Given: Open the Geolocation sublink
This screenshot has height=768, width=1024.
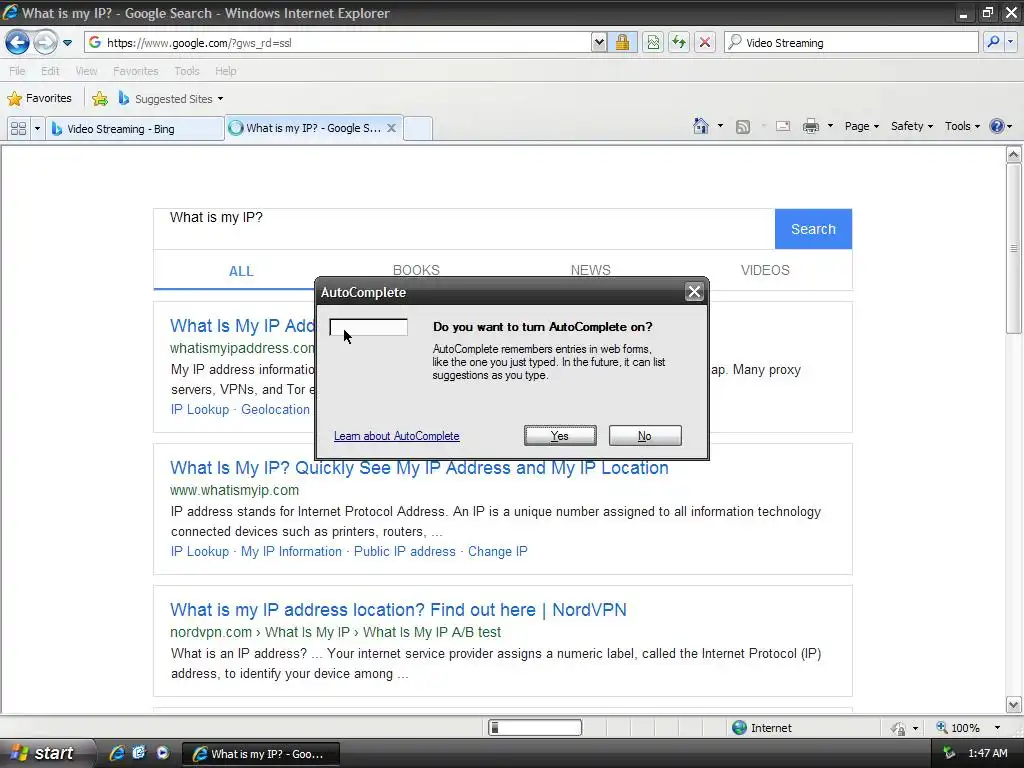Looking at the screenshot, I should click(x=276, y=409).
